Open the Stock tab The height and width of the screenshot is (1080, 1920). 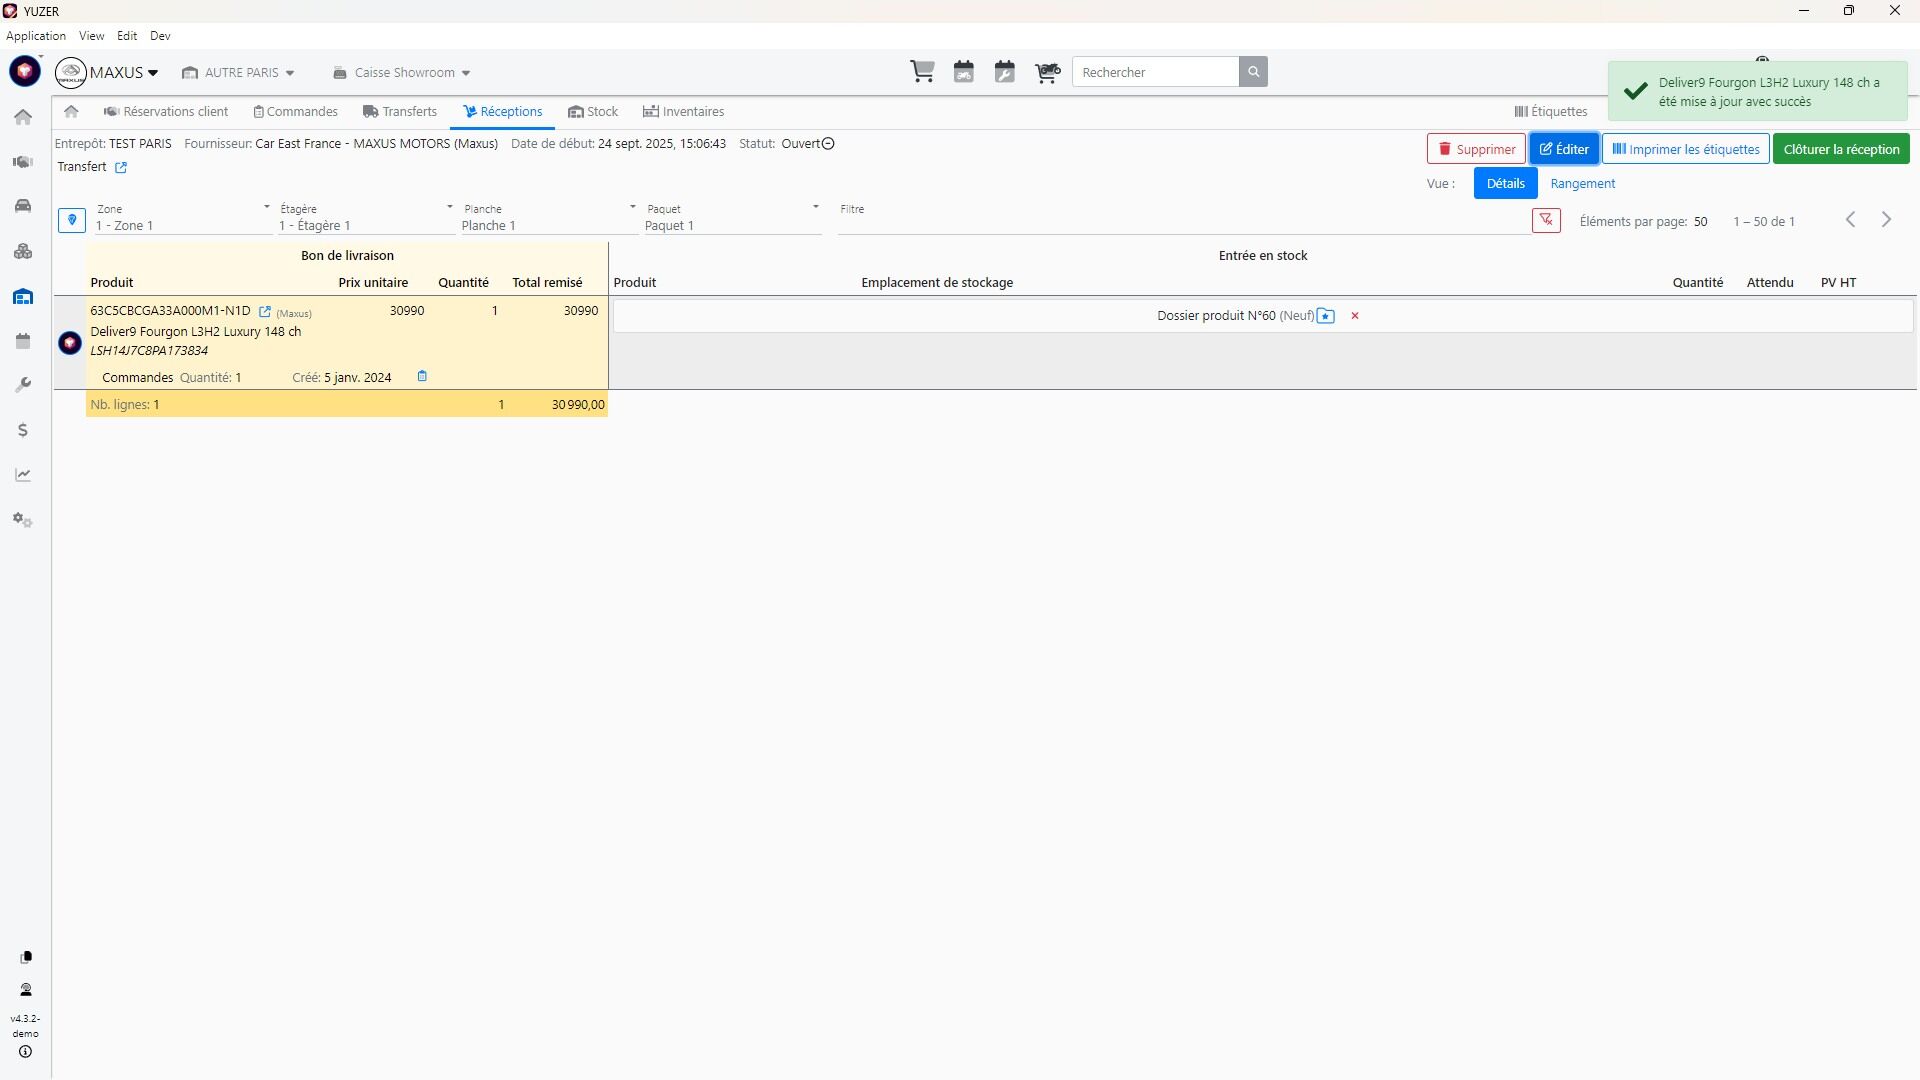(593, 112)
